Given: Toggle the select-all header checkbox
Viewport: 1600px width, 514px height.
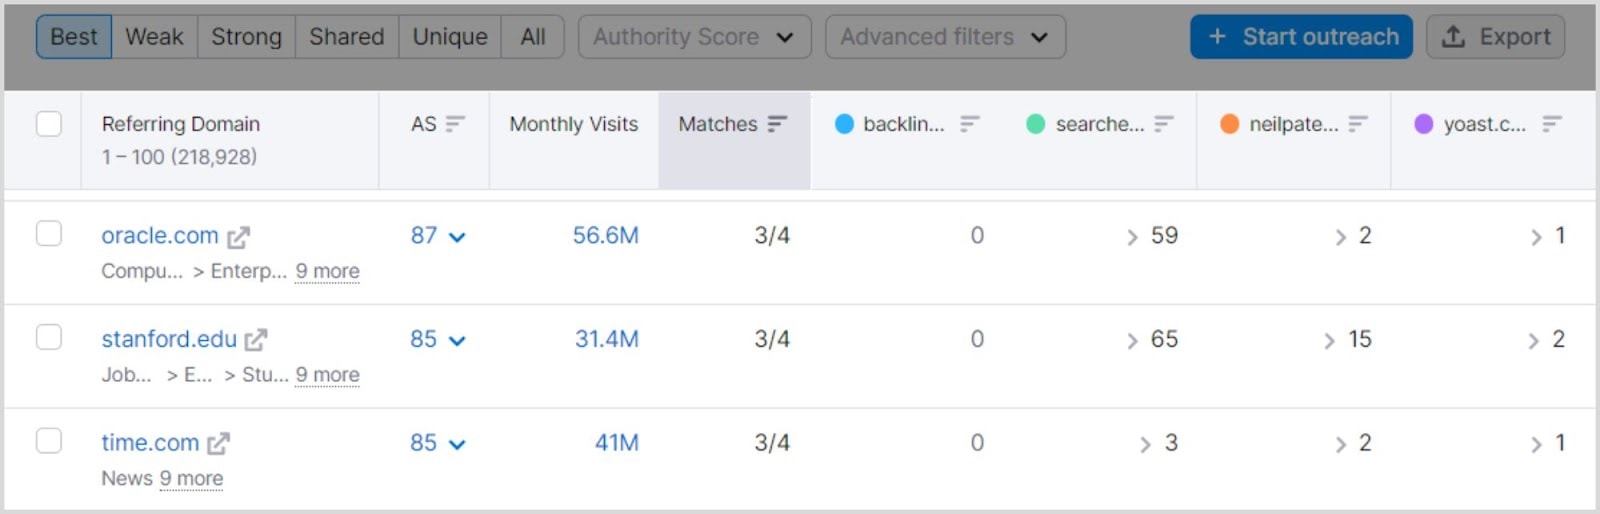Looking at the screenshot, I should (49, 124).
